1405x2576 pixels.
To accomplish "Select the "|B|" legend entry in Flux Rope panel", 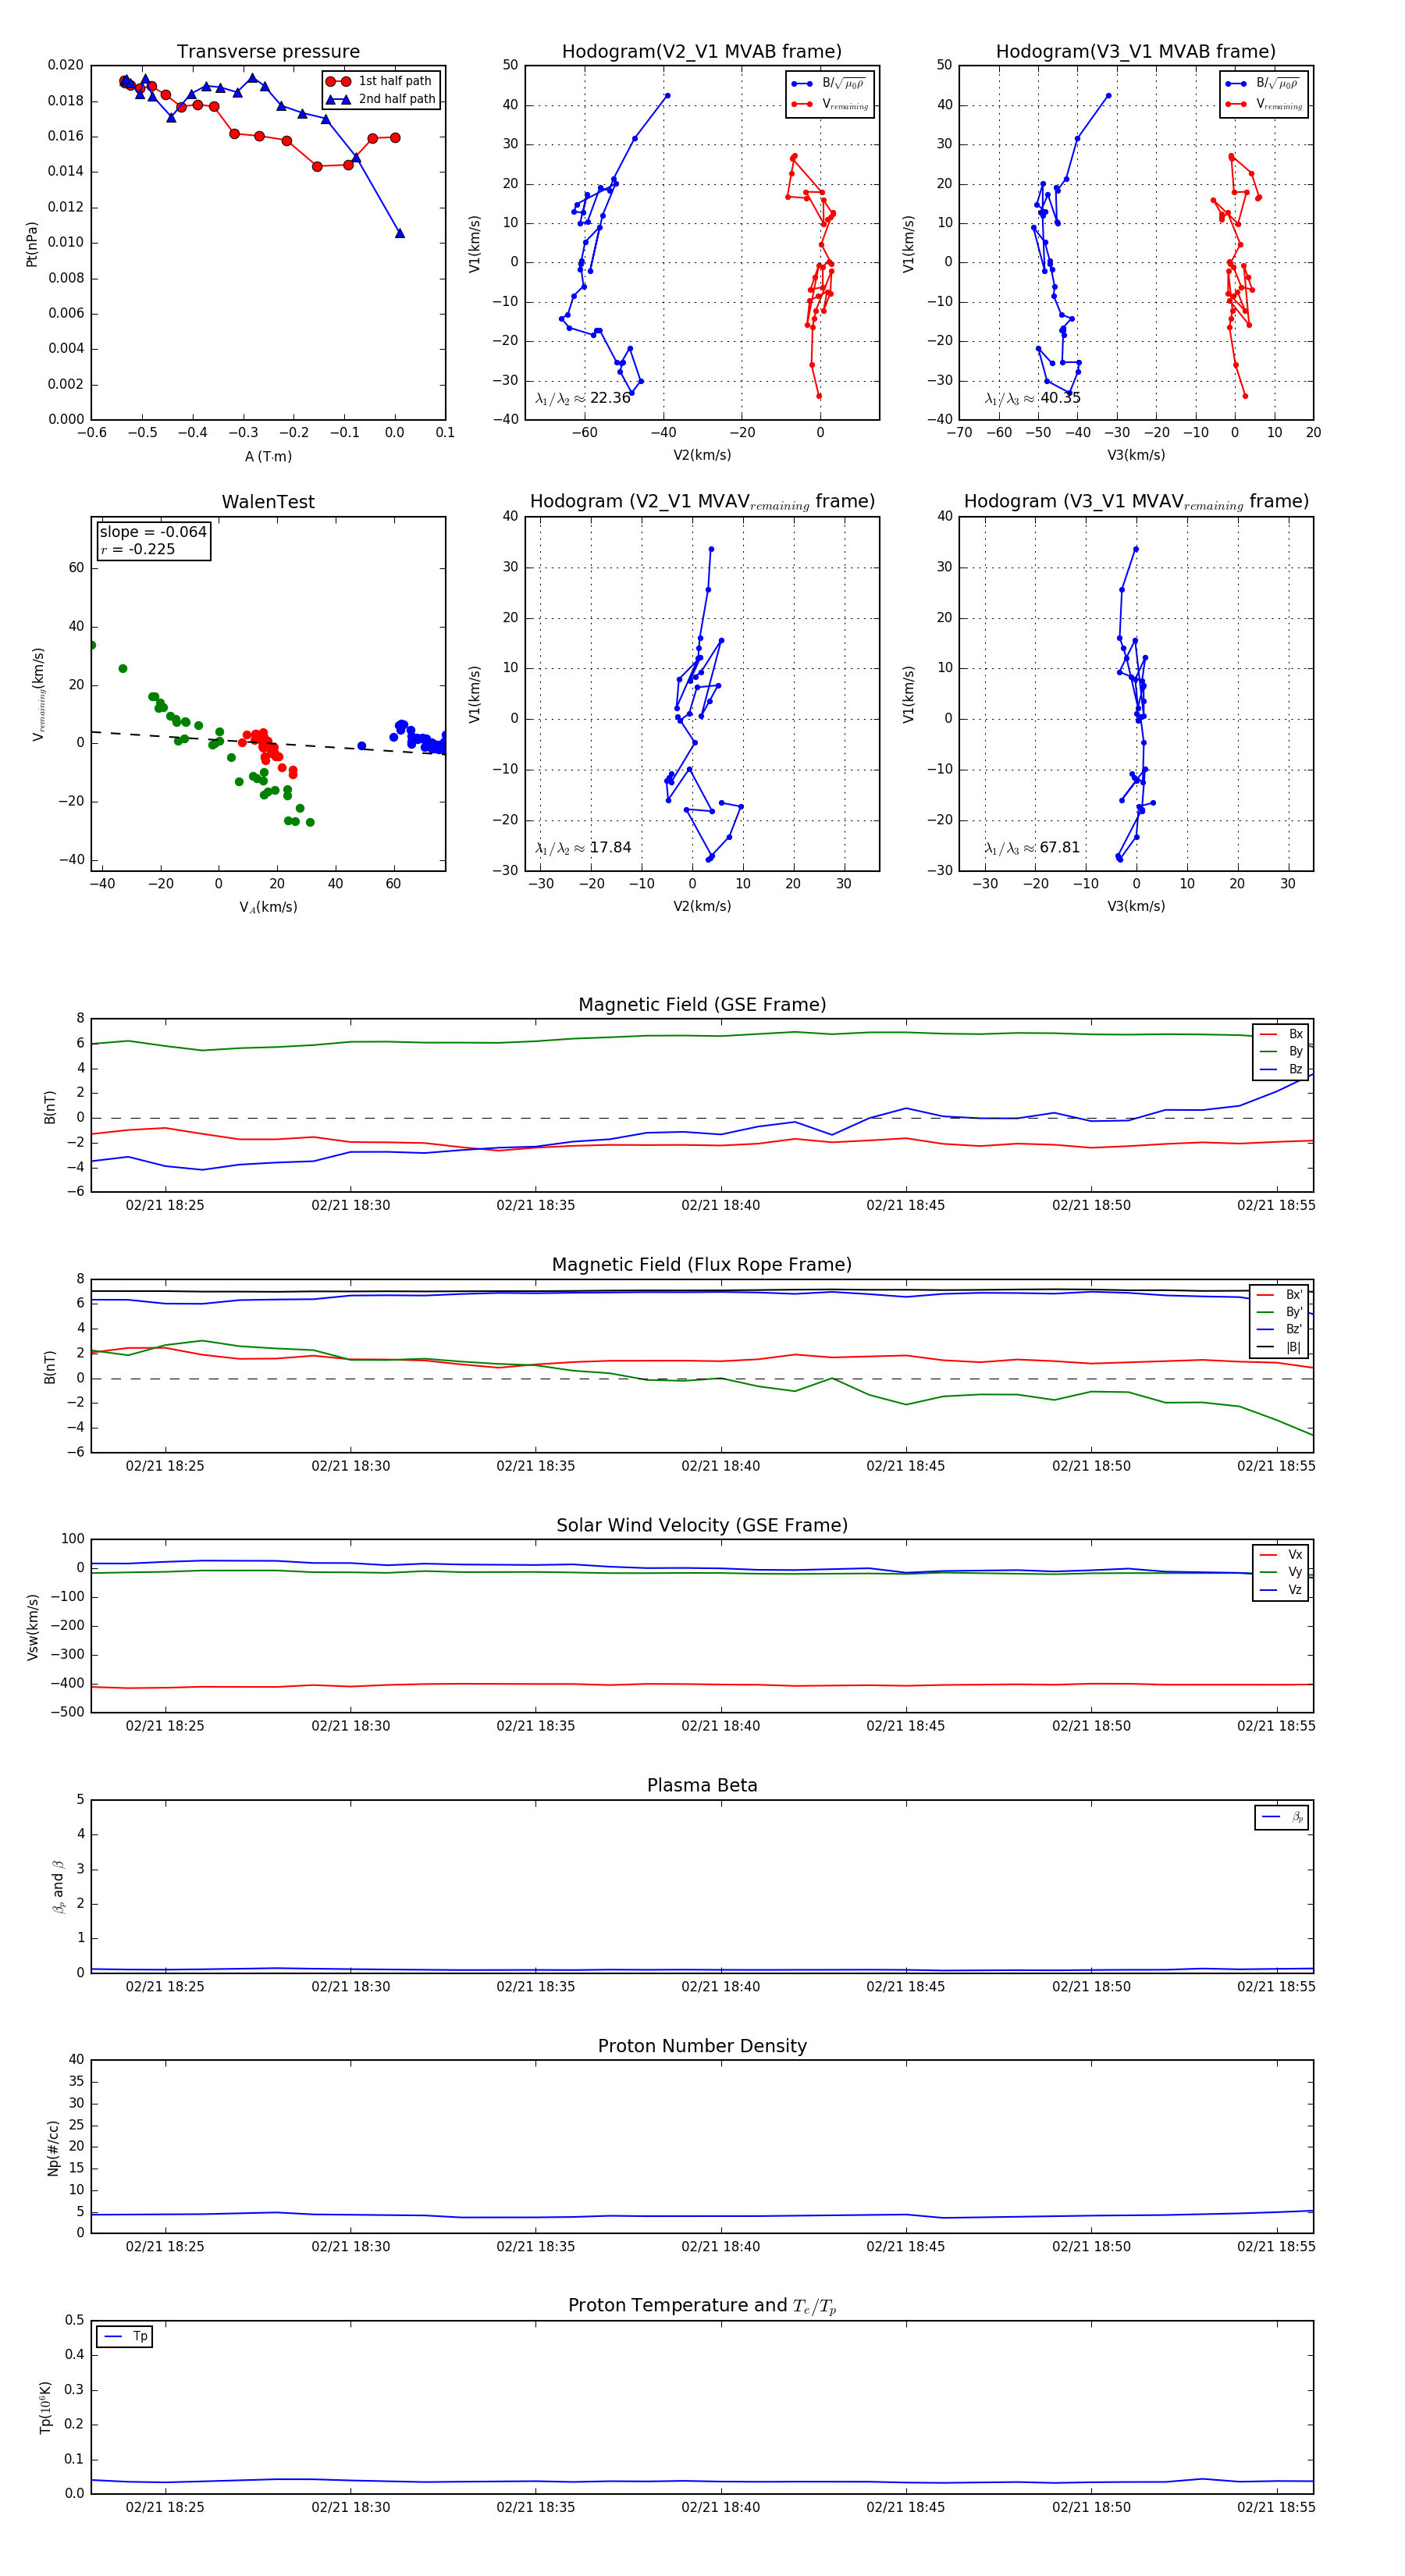I will [1279, 1347].
